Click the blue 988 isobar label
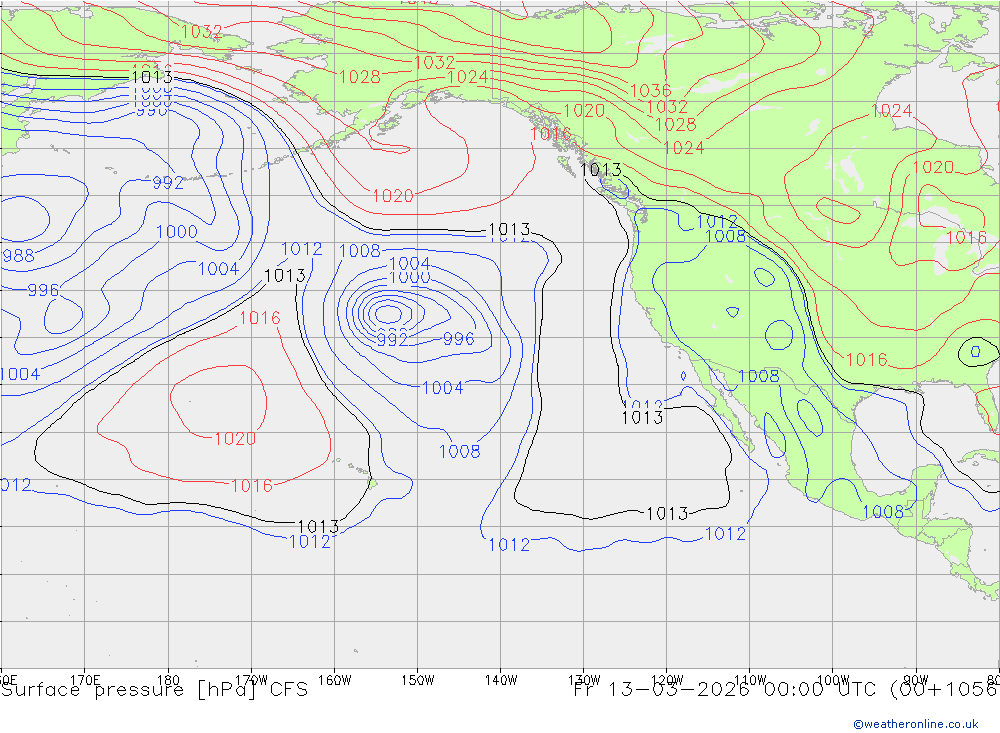Viewport: 1000px width, 733px height. click(x=18, y=256)
